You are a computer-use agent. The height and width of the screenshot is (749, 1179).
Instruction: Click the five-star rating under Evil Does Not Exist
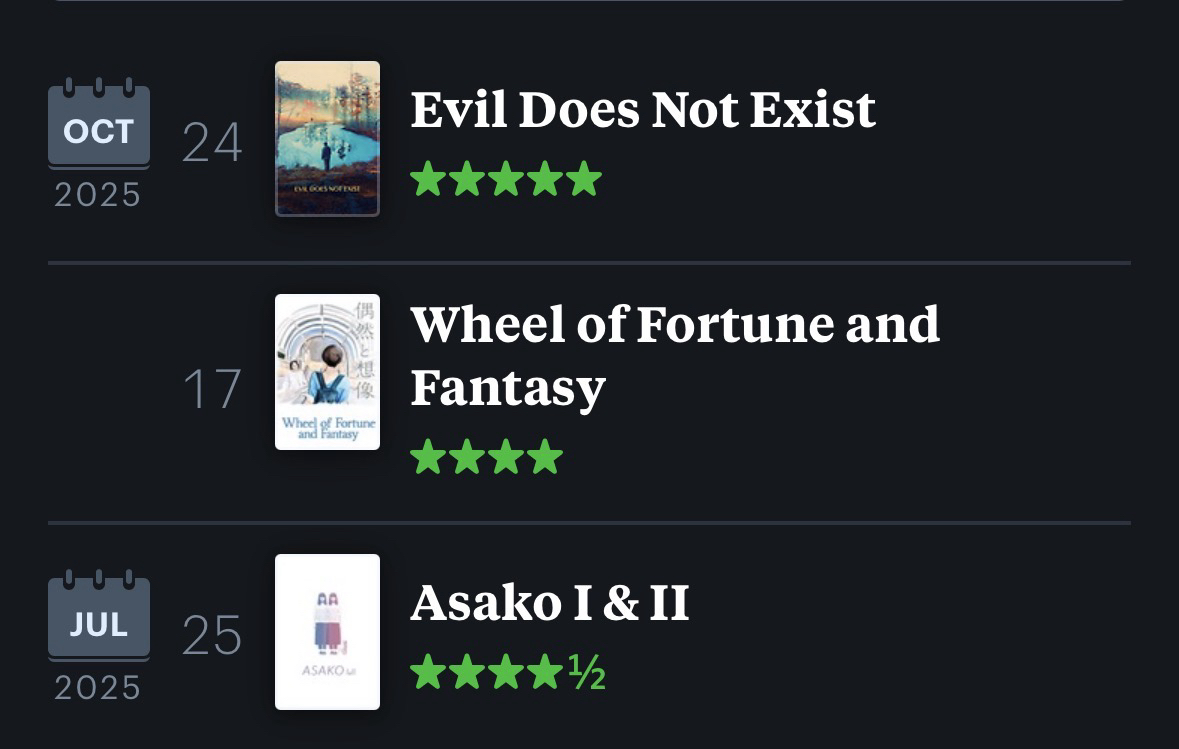click(x=506, y=180)
